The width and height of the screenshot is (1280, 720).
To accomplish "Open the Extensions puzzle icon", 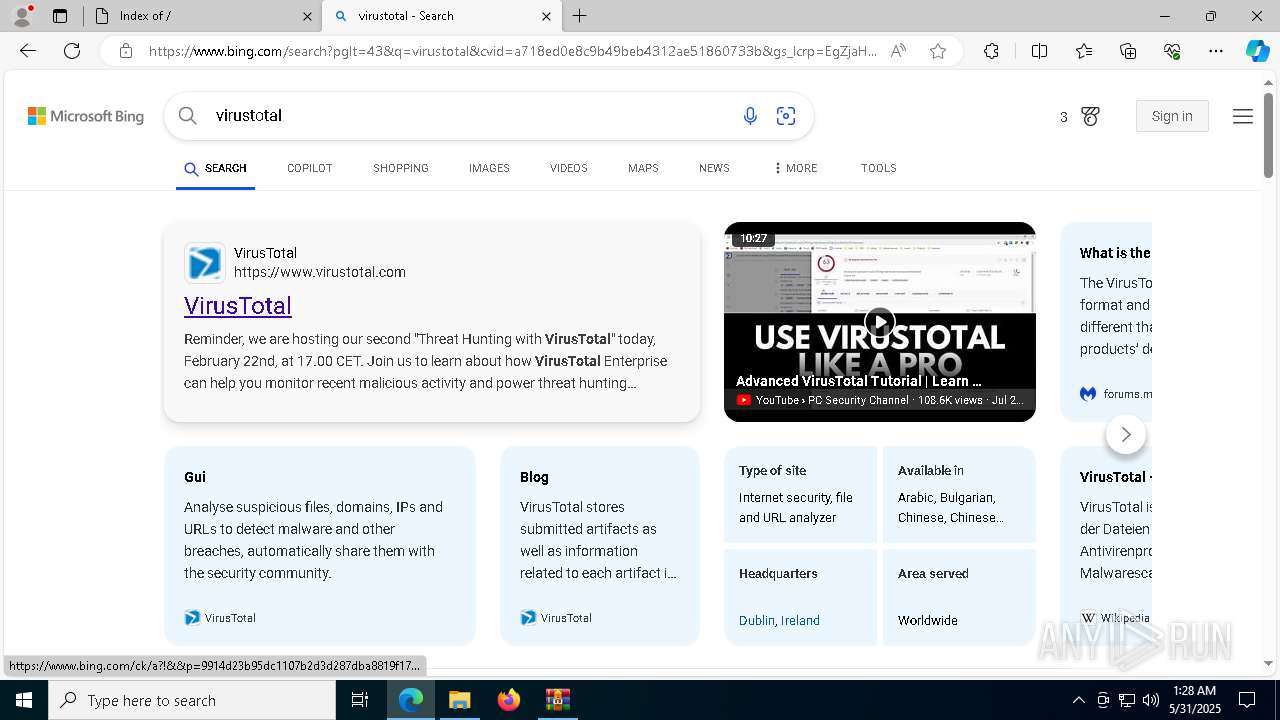I will (x=991, y=51).
